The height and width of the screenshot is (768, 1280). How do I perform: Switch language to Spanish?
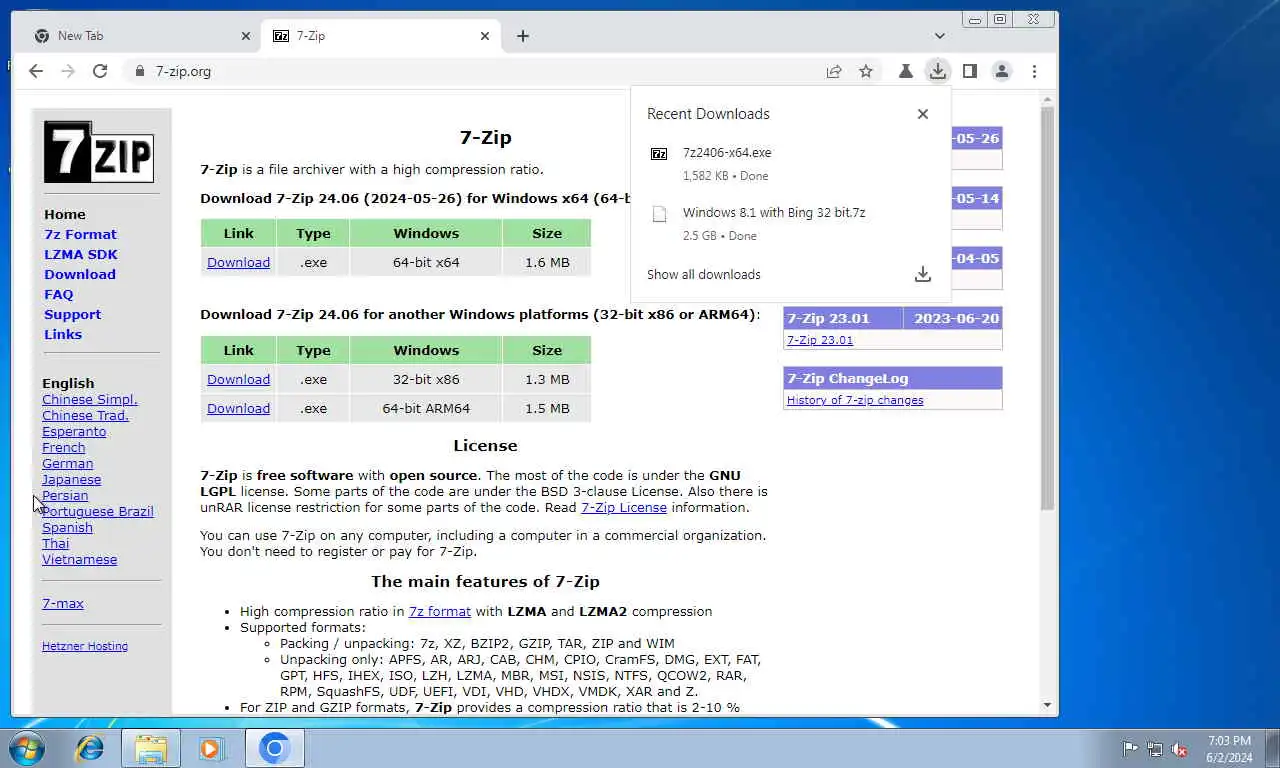[67, 528]
